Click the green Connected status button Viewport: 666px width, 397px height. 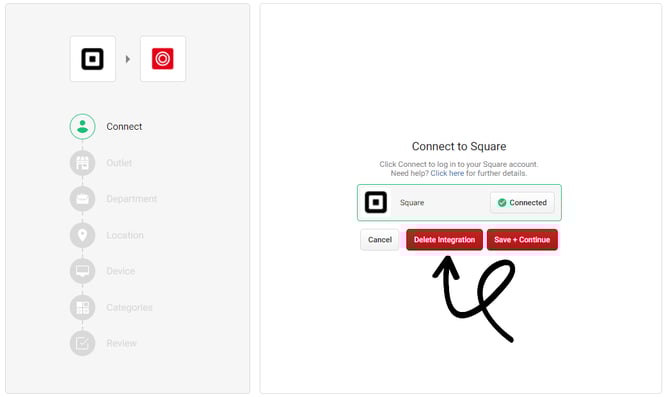tap(522, 203)
